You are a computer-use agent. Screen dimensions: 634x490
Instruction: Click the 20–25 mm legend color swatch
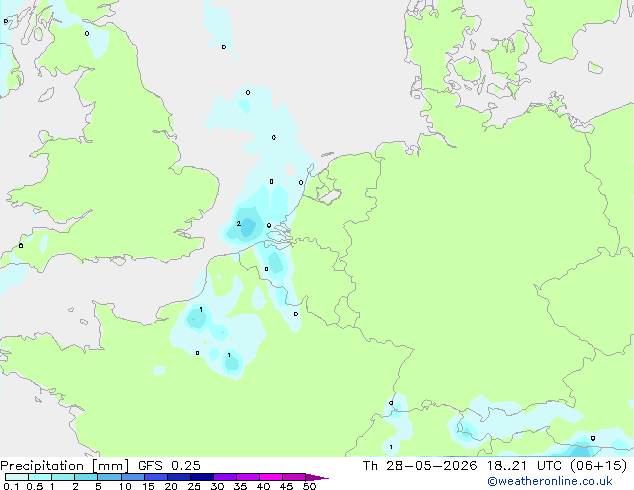[x=178, y=477]
